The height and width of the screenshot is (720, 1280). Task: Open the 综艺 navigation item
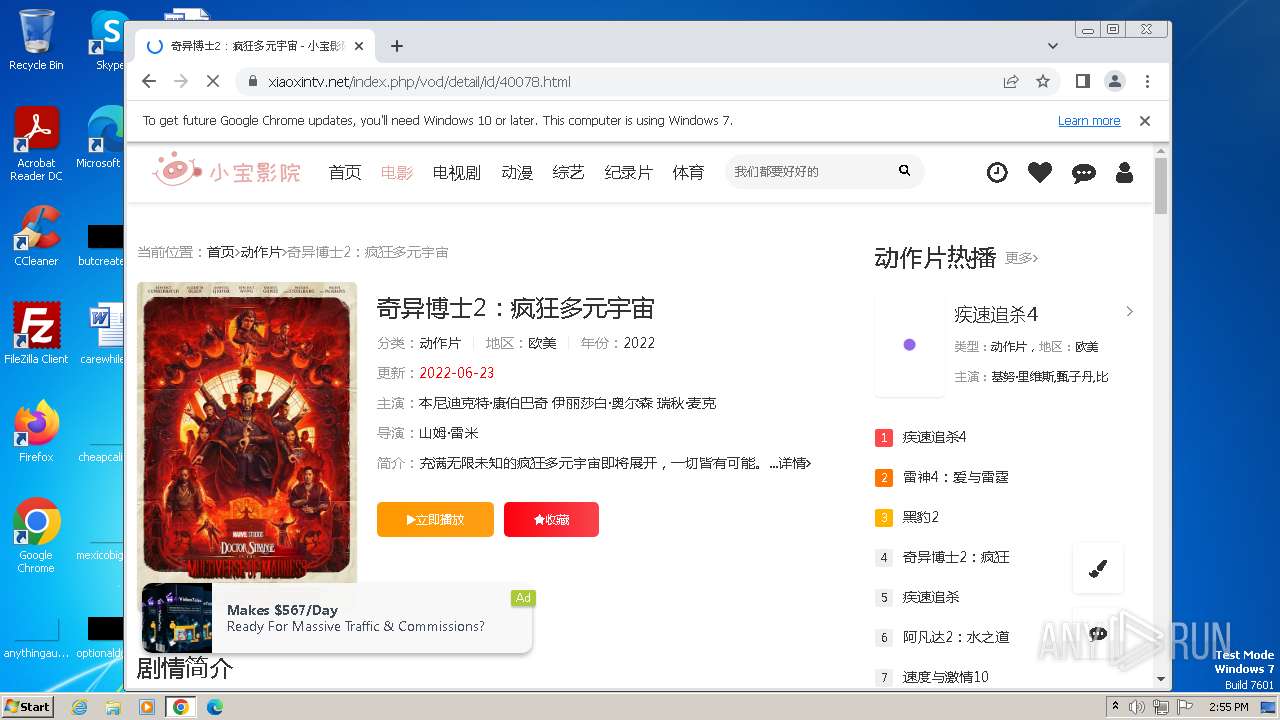[x=568, y=172]
